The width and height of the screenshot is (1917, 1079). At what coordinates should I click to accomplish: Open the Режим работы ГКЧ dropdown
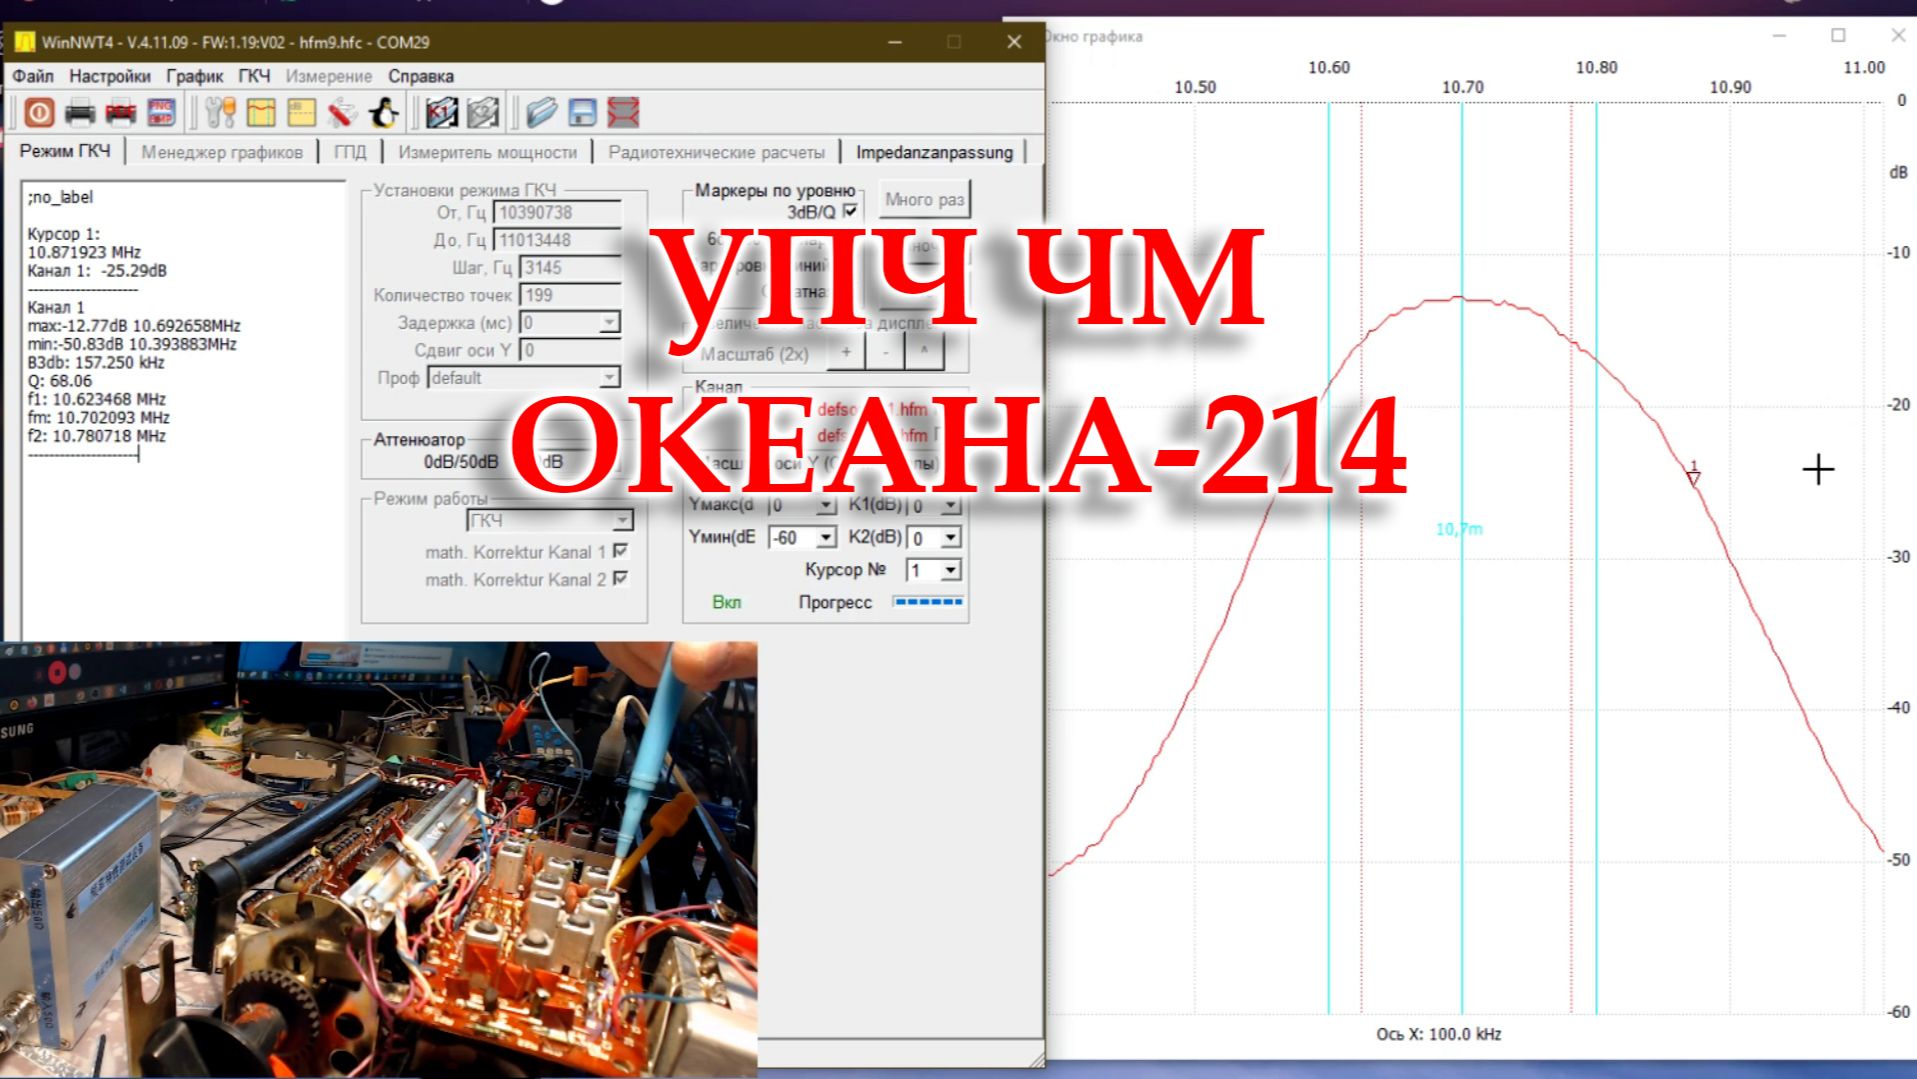click(622, 520)
